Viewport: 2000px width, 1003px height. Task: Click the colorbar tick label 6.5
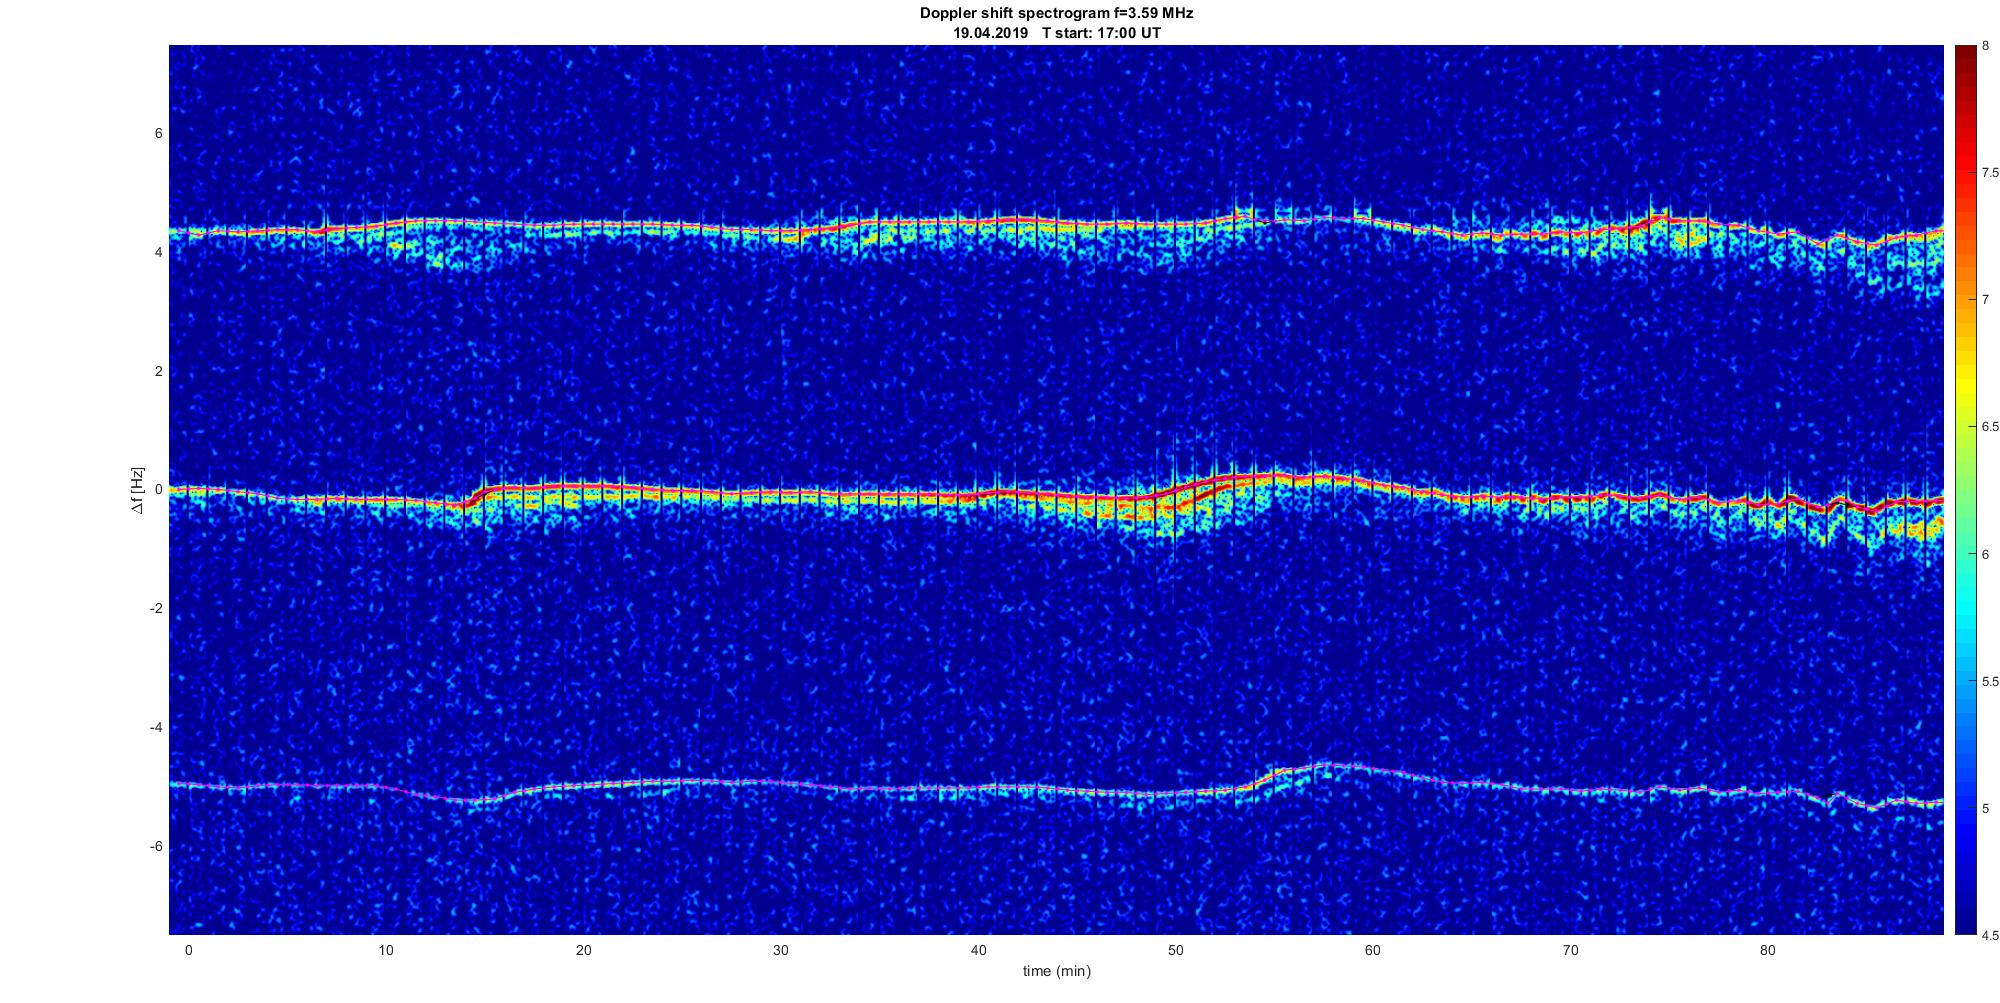(1990, 427)
